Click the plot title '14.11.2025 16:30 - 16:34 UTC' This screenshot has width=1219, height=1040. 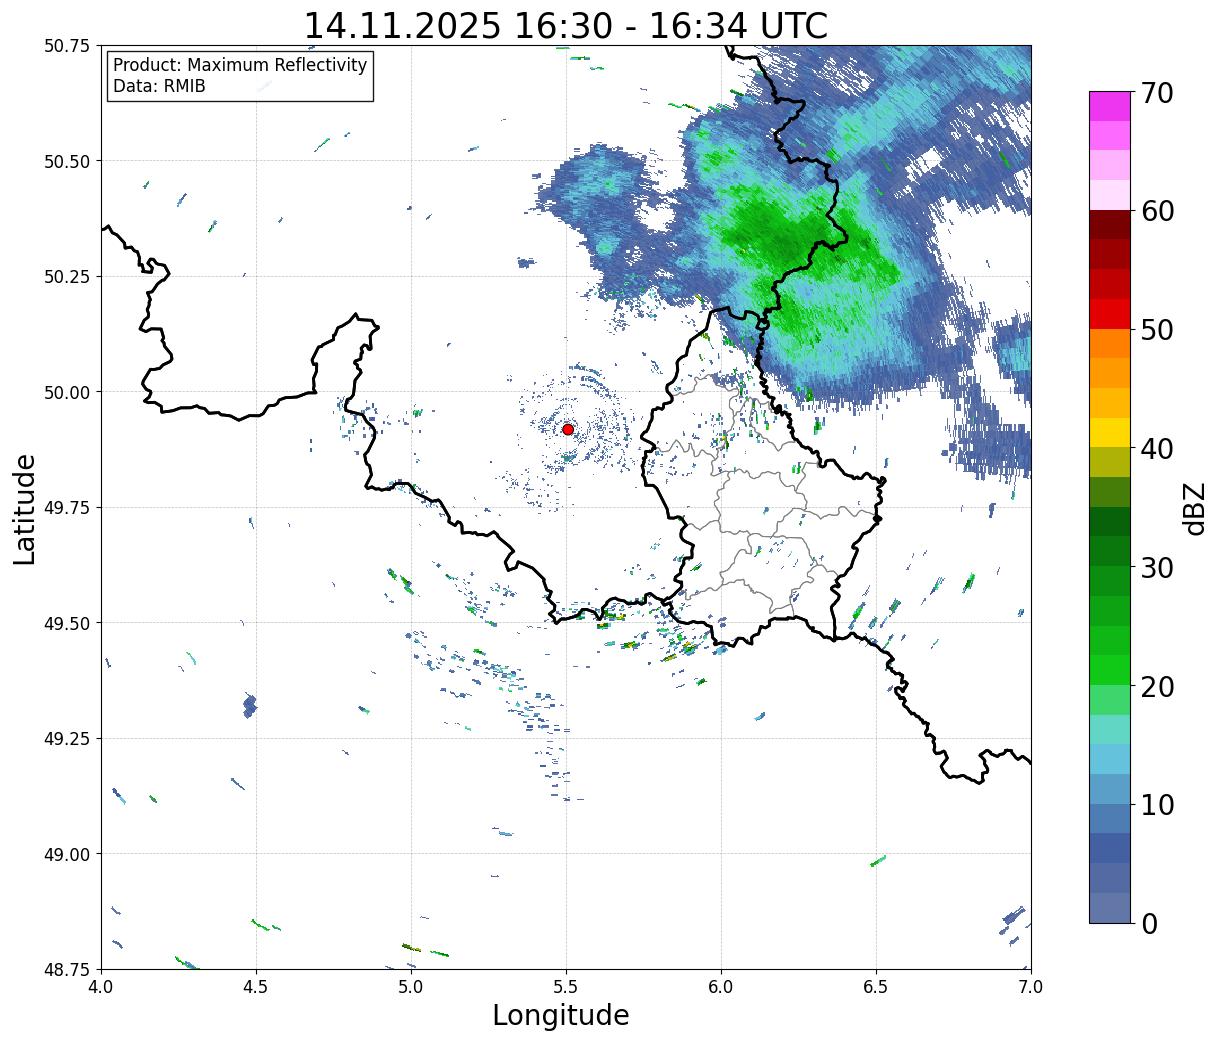[x=565, y=25]
